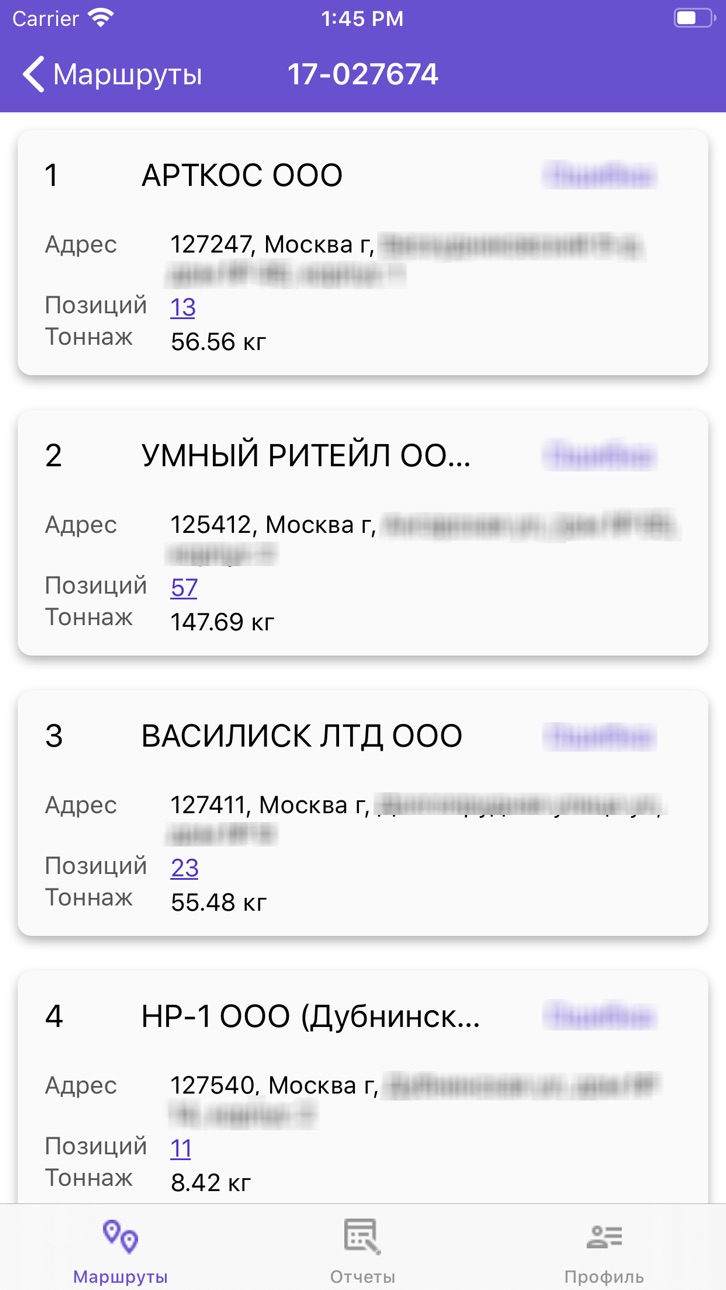Open the Маршруты map pin icon
This screenshot has width=726, height=1290.
point(120,1237)
